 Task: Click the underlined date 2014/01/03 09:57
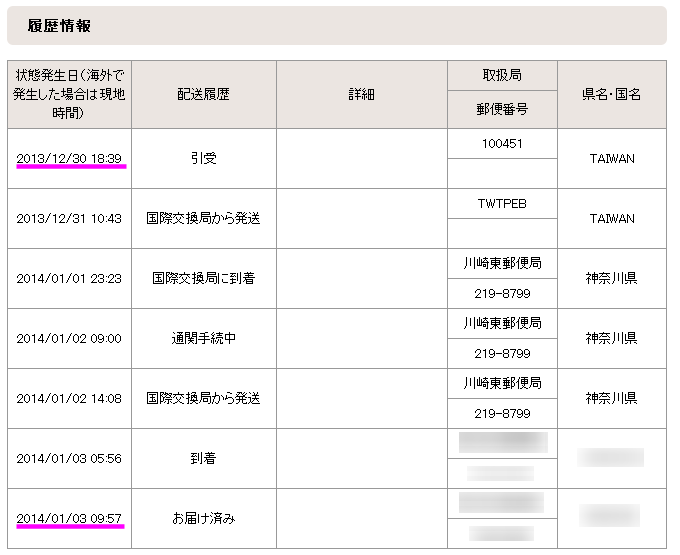[x=69, y=518]
